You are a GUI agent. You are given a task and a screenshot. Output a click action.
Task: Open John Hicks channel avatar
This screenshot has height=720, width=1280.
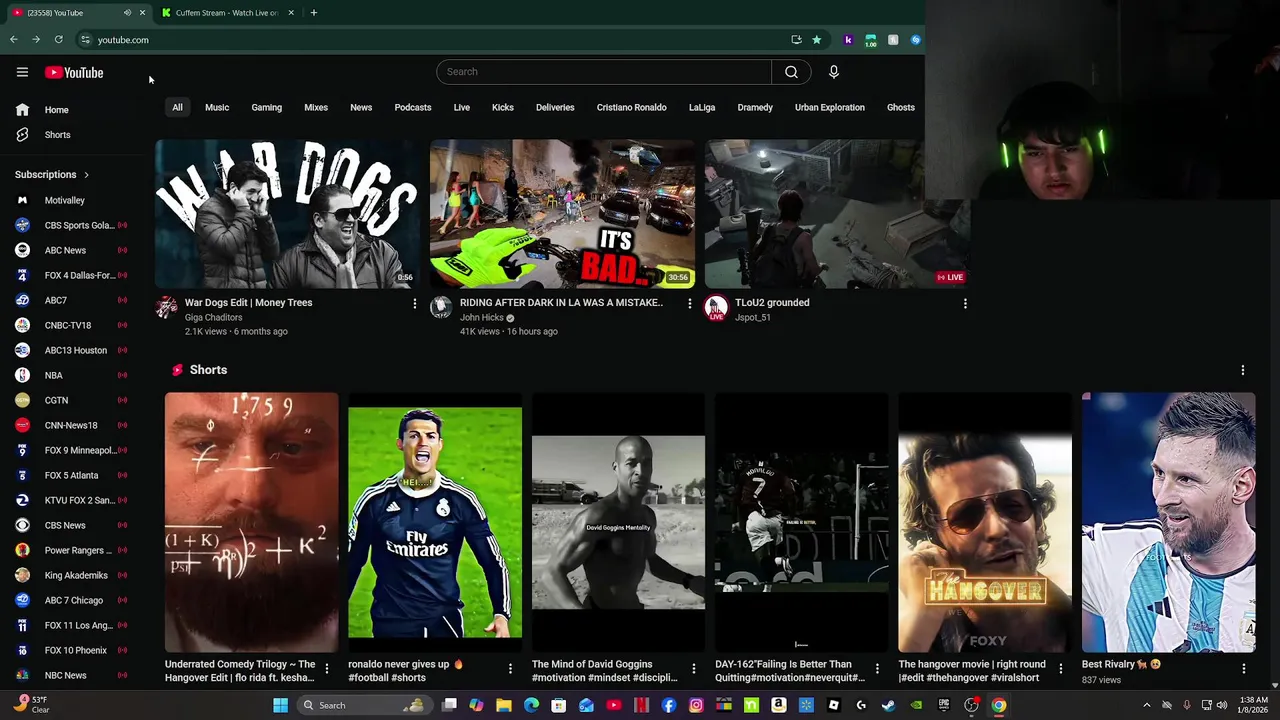[441, 308]
